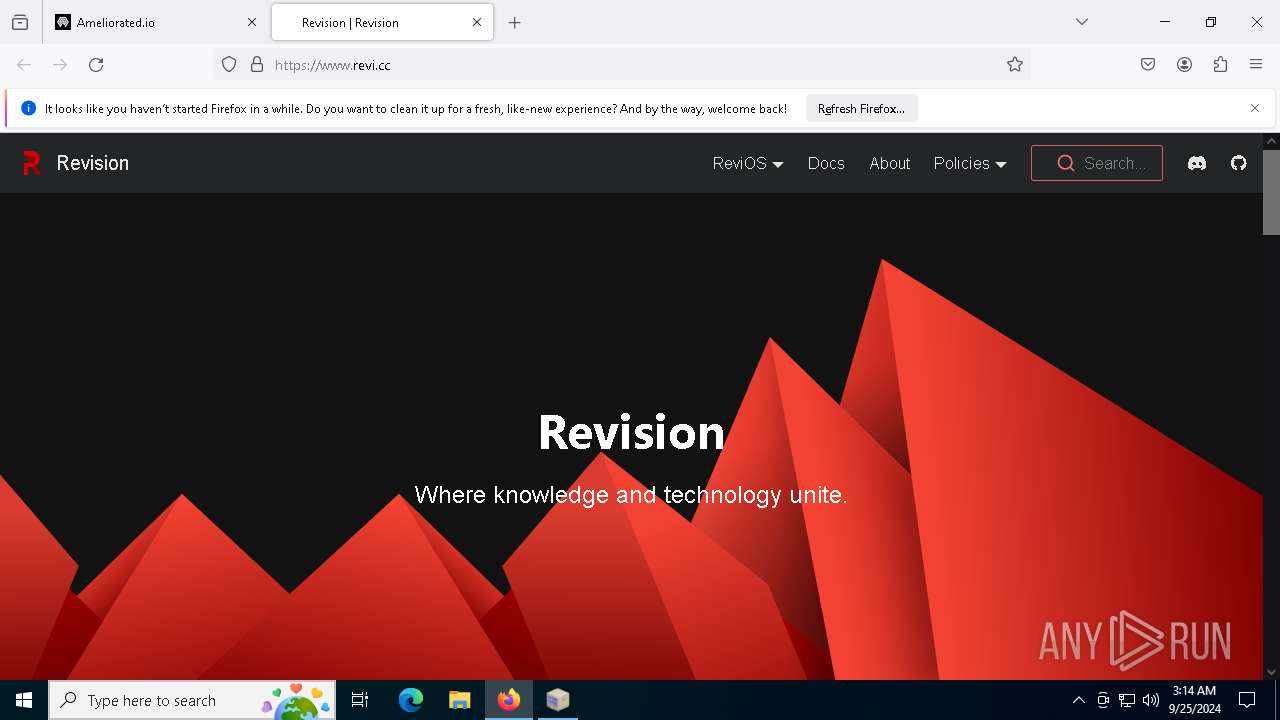Open Task View on taskbar
1280x720 pixels.
[x=360, y=700]
